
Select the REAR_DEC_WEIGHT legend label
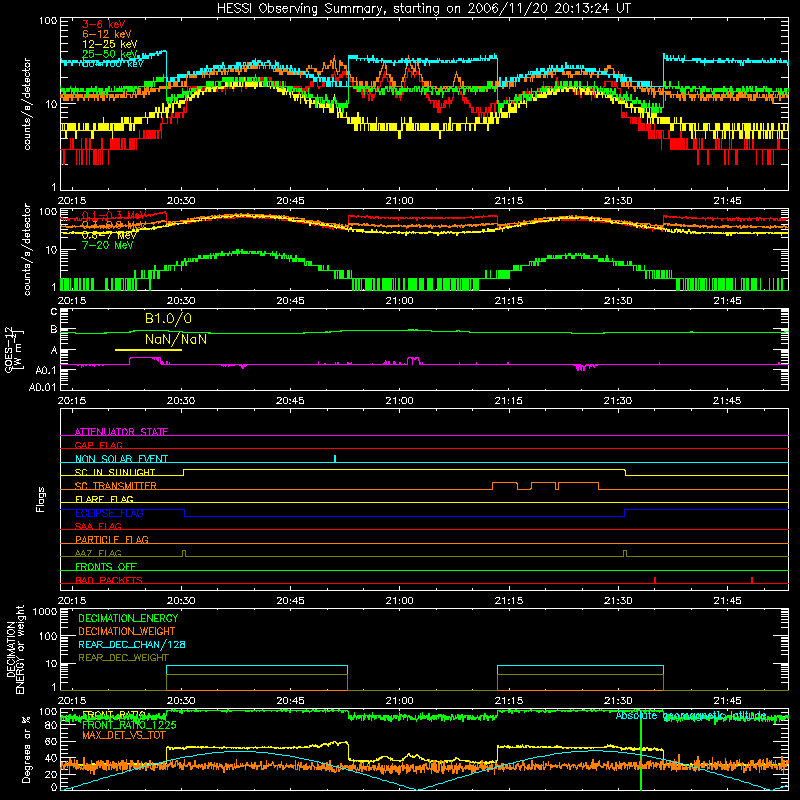(x=123, y=658)
